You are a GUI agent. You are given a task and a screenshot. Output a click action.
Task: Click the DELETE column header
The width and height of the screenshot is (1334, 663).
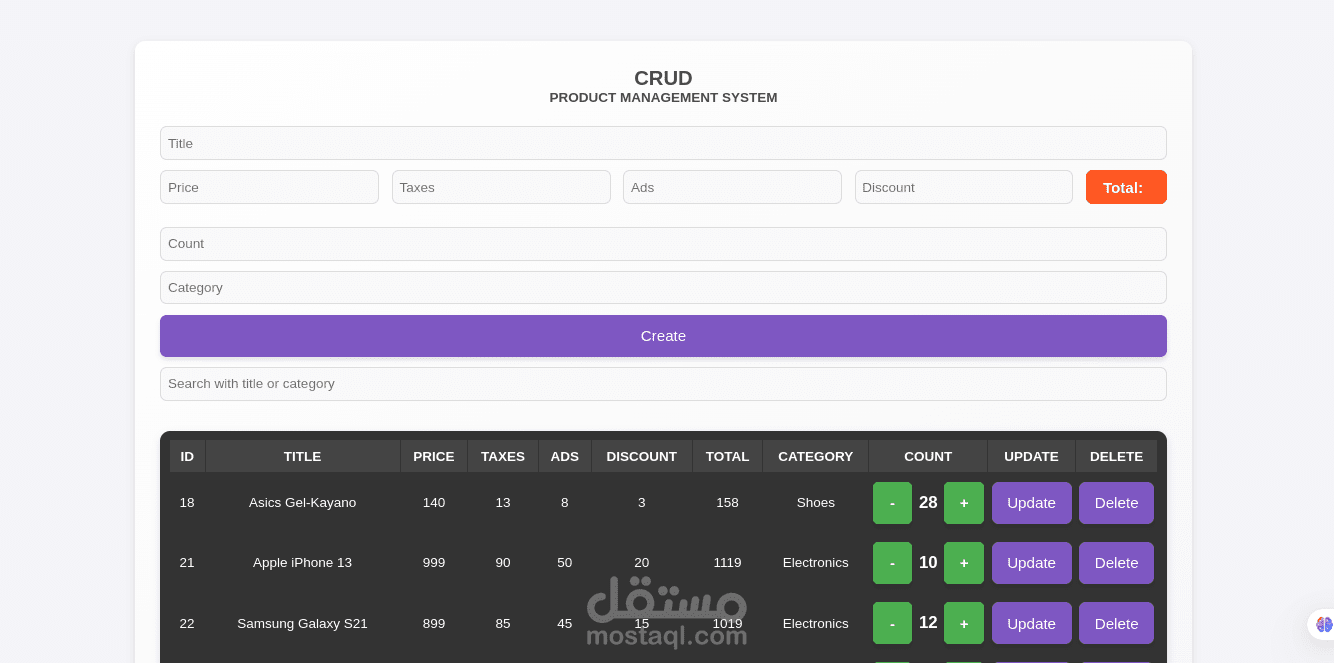[x=1116, y=456]
